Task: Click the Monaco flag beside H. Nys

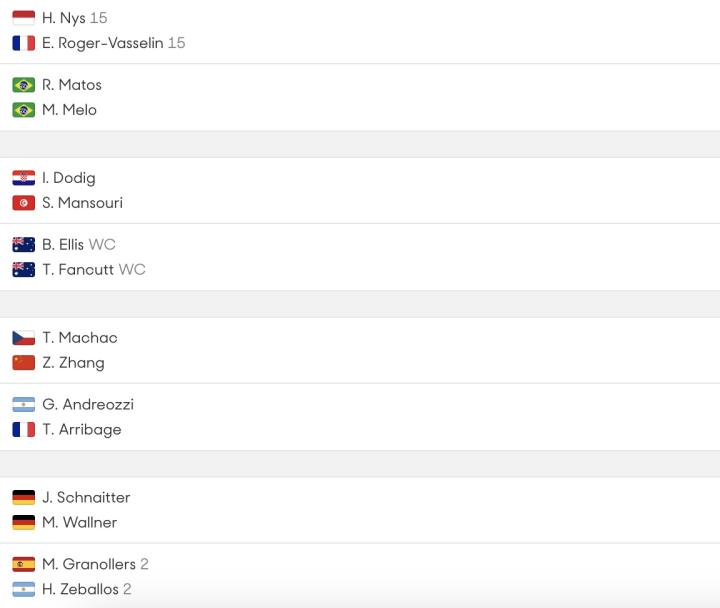Action: pyautogui.click(x=23, y=18)
